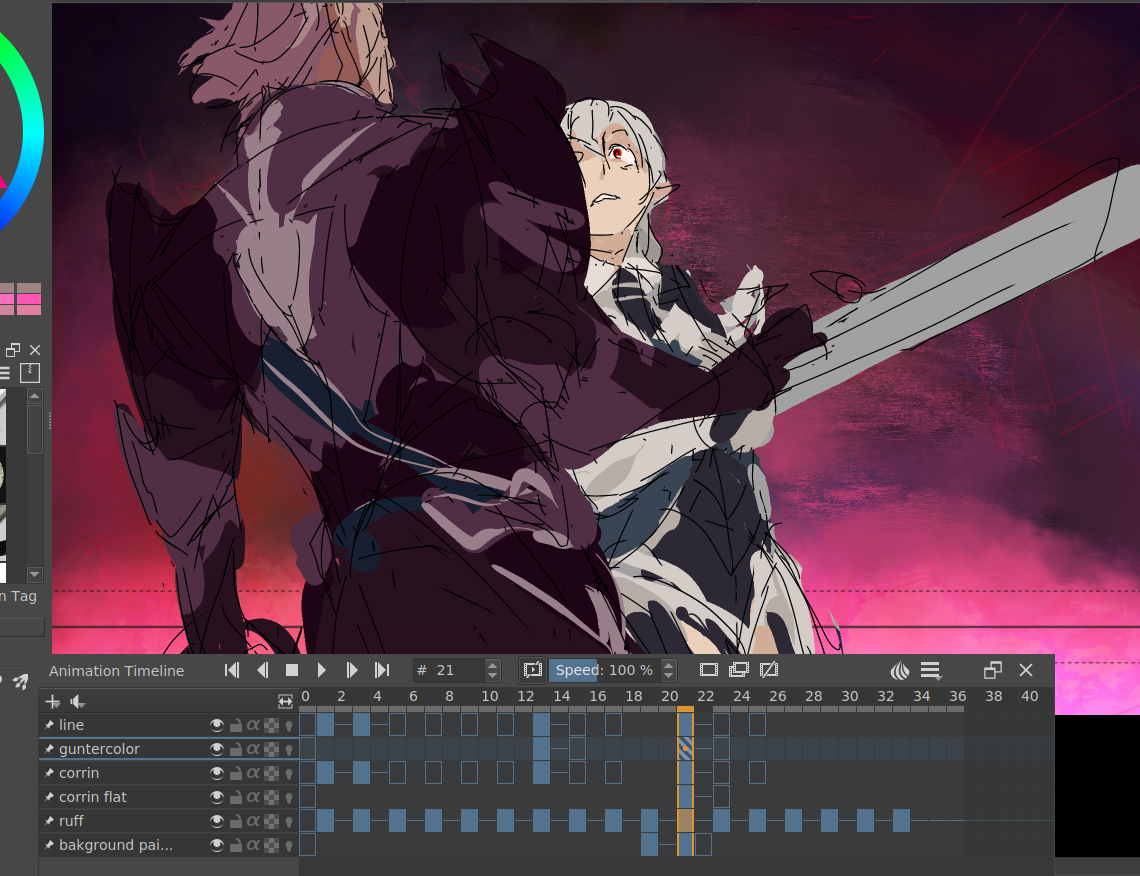The image size is (1140, 876).
Task: Hide the guntercolor layer
Action: coord(216,749)
